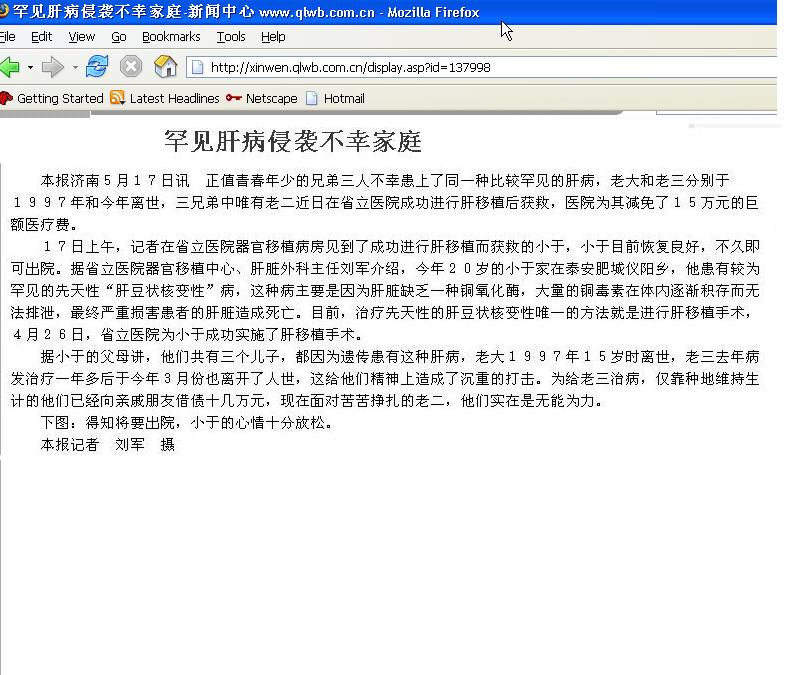Open the Tools menu
786x675 pixels.
tap(231, 37)
